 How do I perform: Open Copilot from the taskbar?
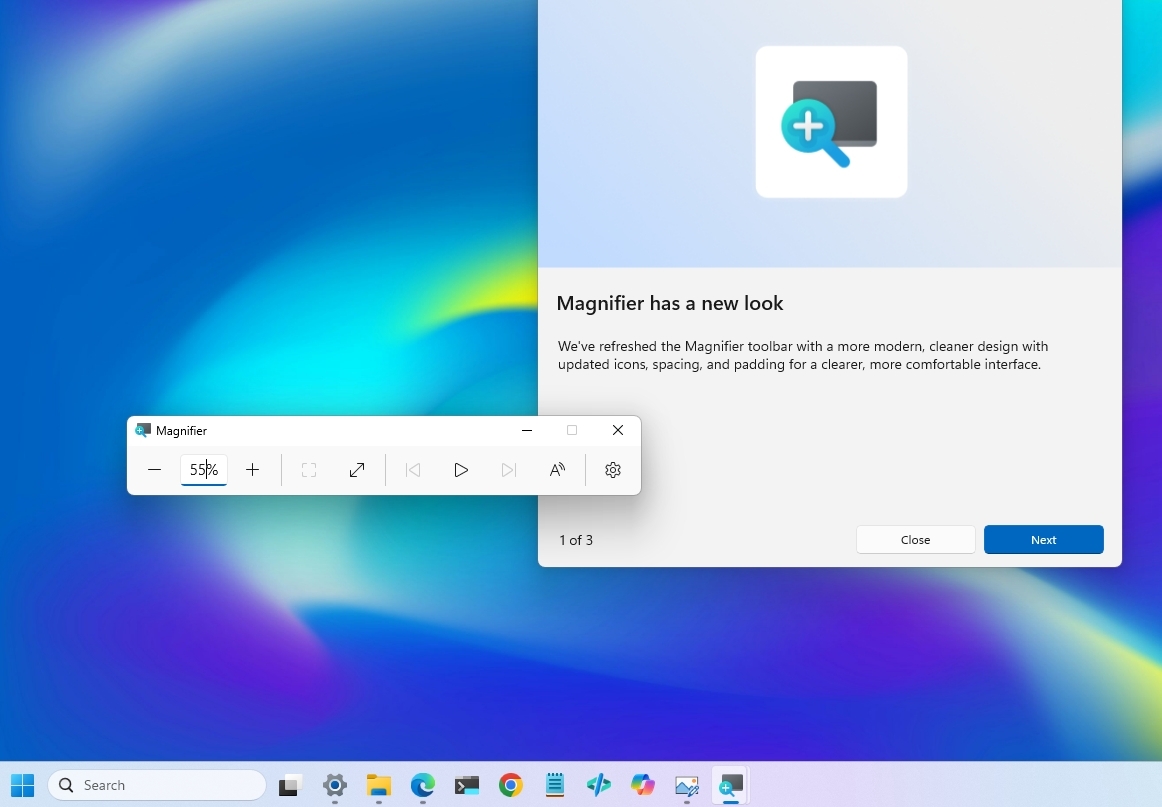click(x=643, y=786)
